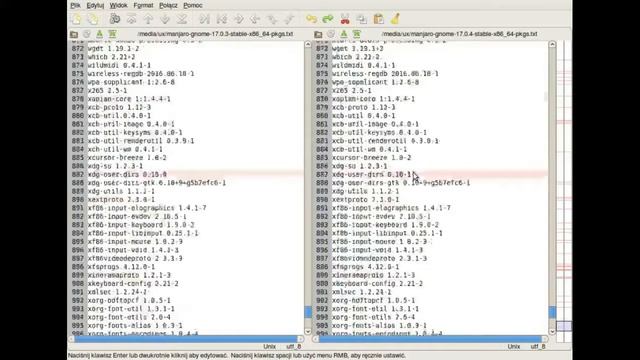640x360 pixels.
Task: Click left pane line number 890
Action: coord(78,200)
